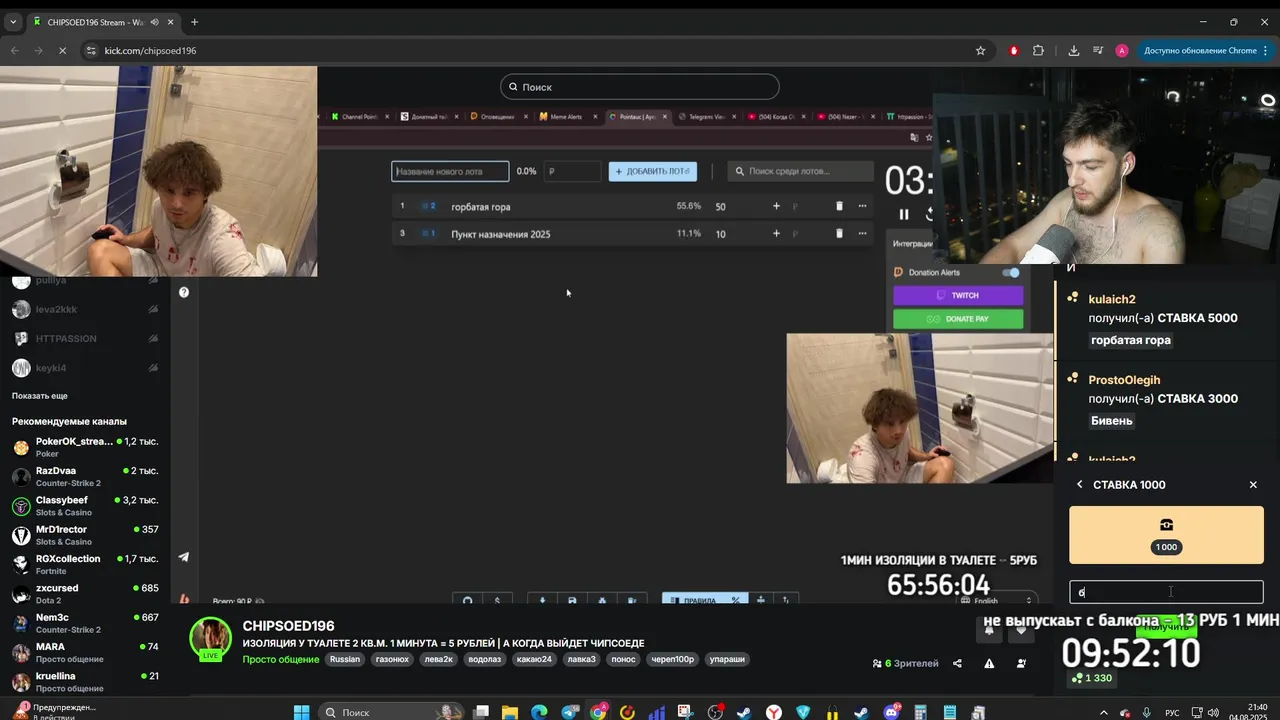The width and height of the screenshot is (1280, 720).
Task: Focus the Kick Поиск search field
Action: pyautogui.click(x=639, y=87)
